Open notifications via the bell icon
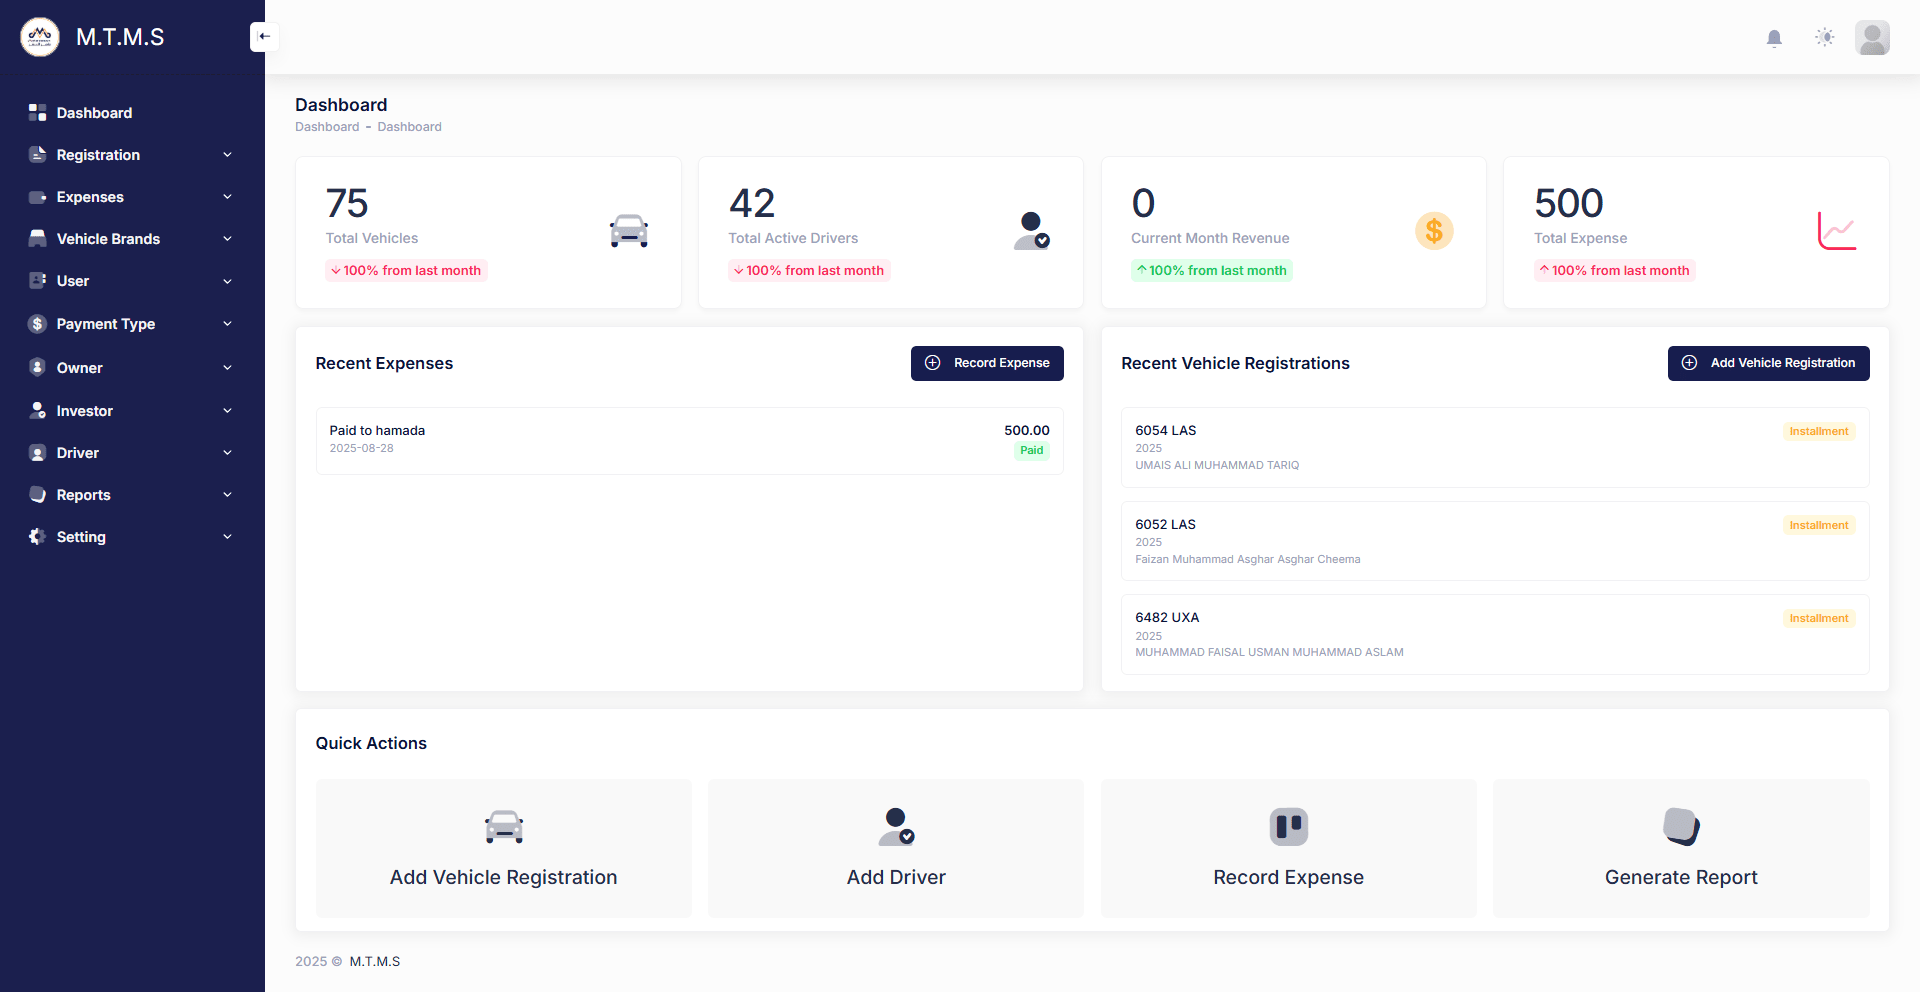The image size is (1920, 992). (1775, 37)
